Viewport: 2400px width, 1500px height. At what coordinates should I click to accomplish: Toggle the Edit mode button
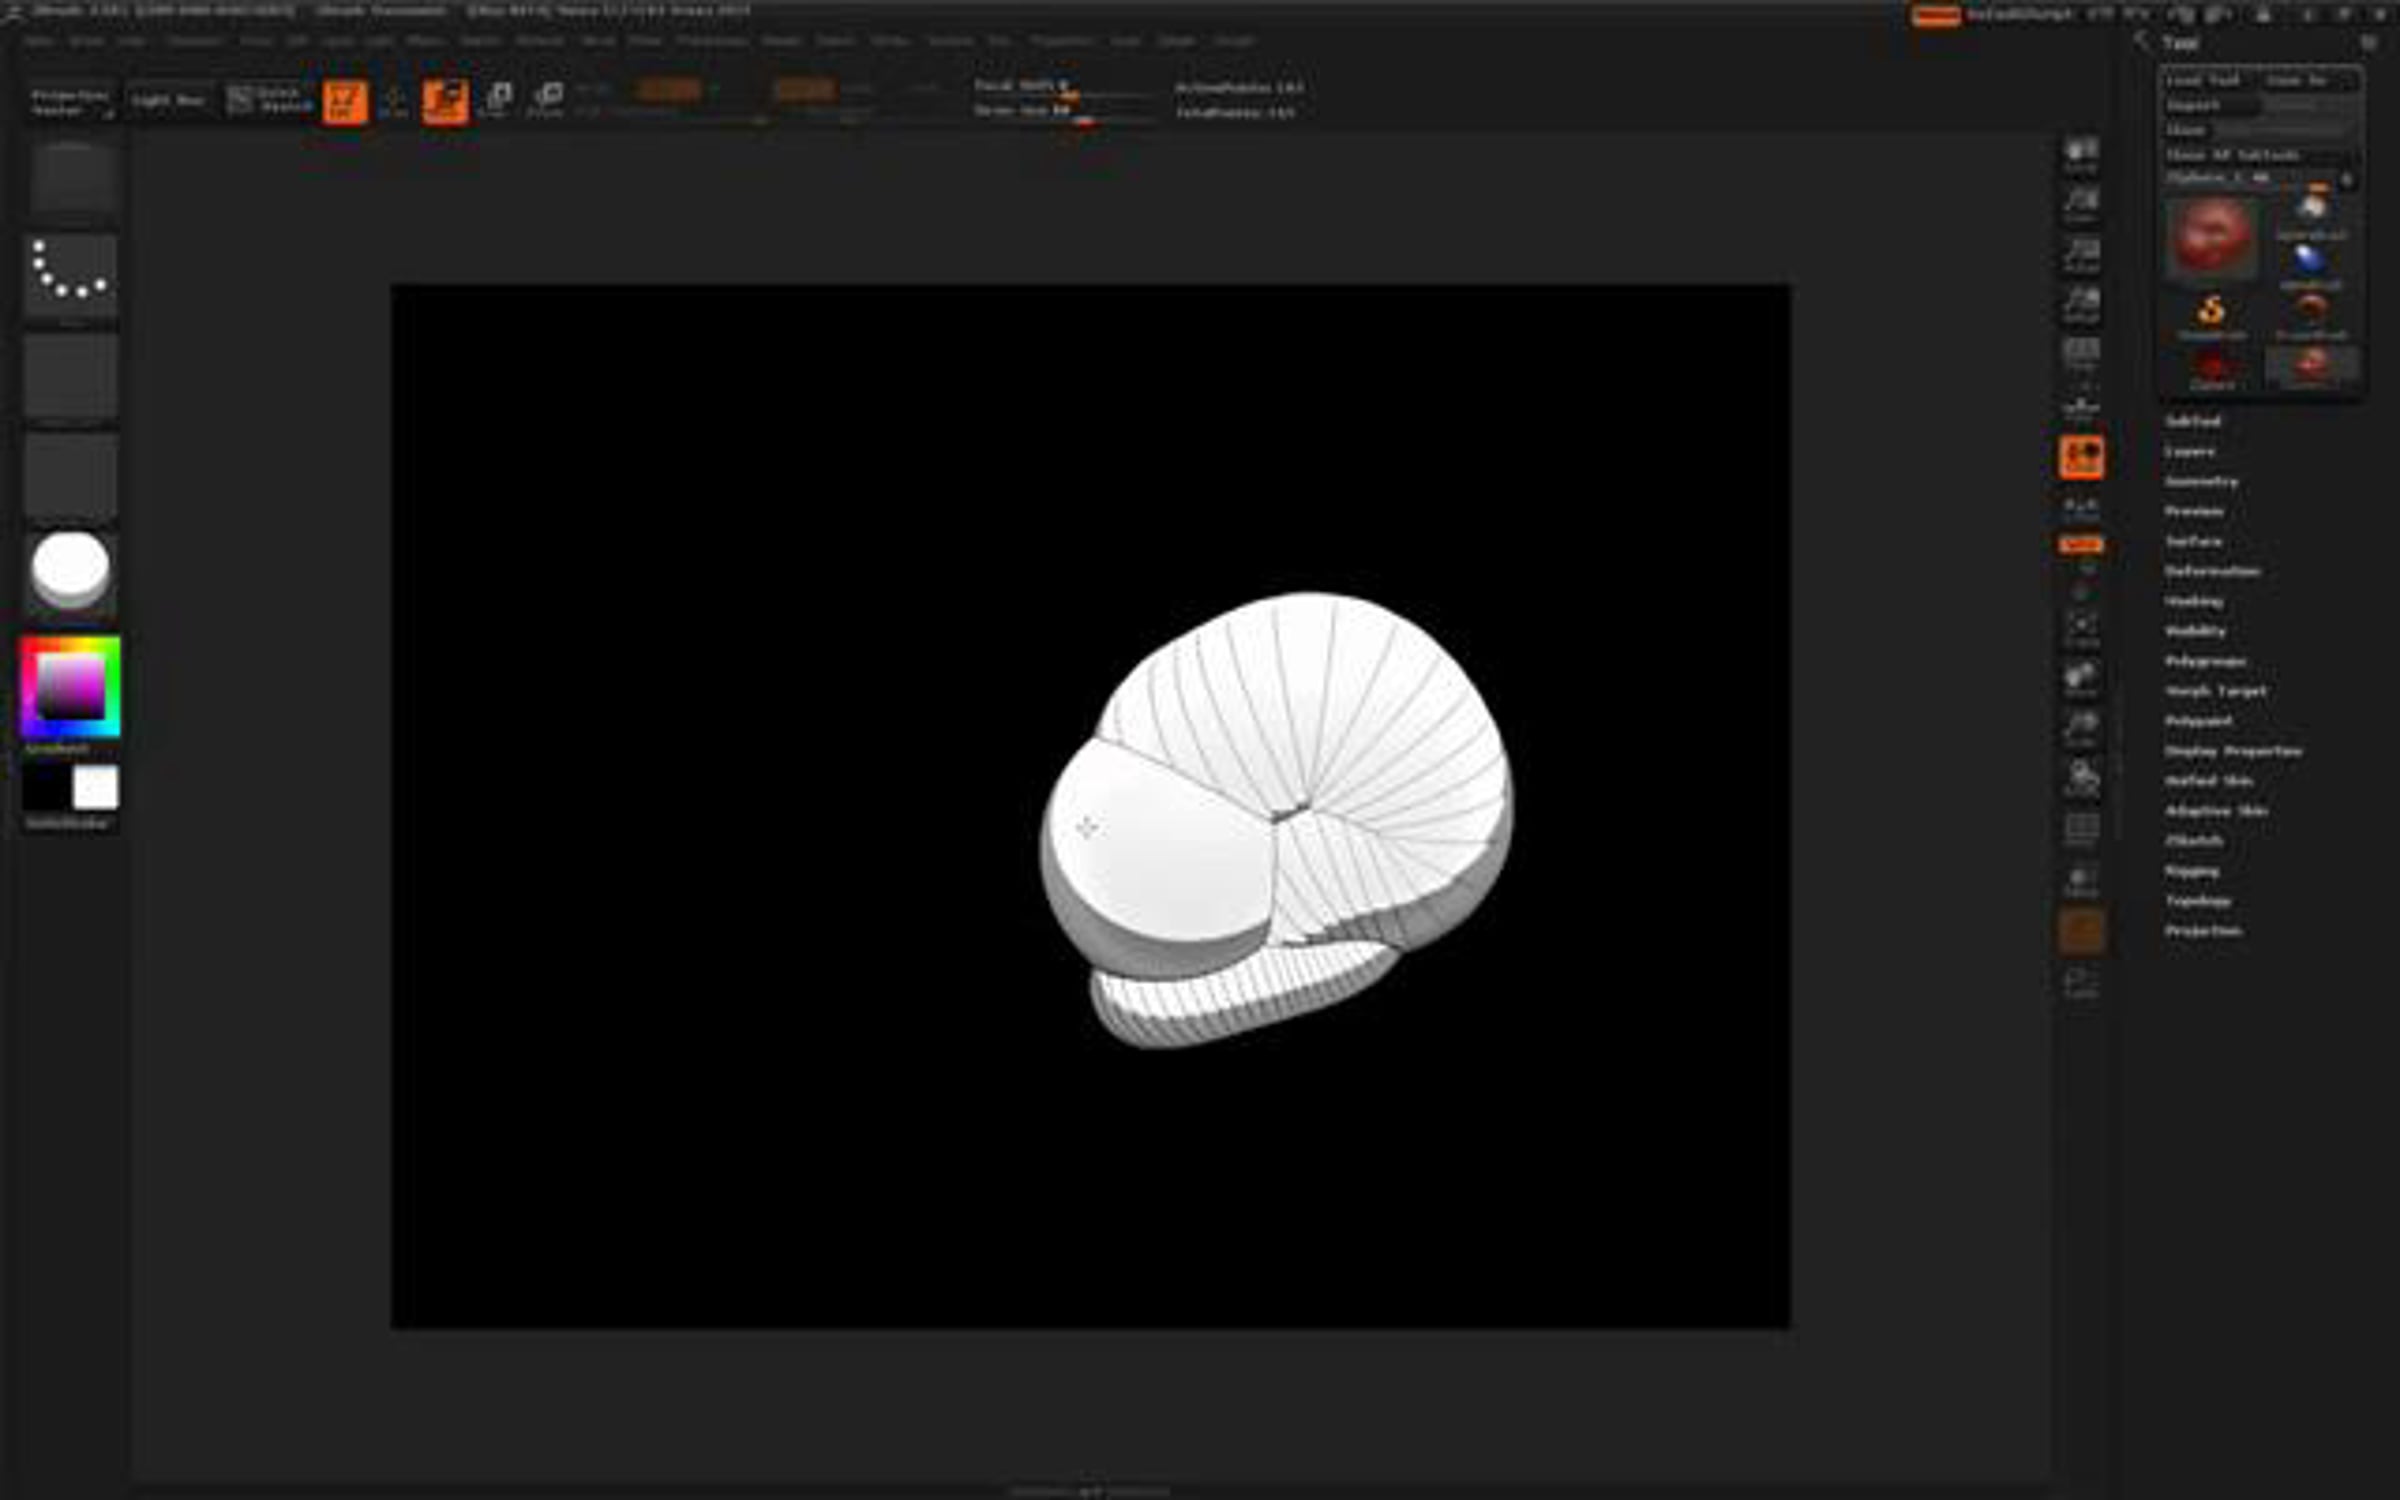point(344,101)
